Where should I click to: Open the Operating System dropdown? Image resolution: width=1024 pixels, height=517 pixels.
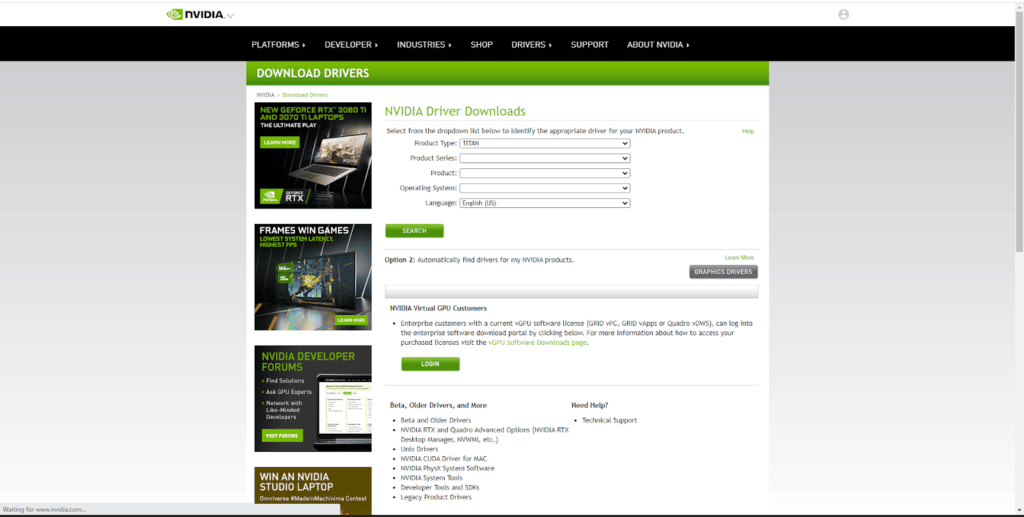click(545, 188)
